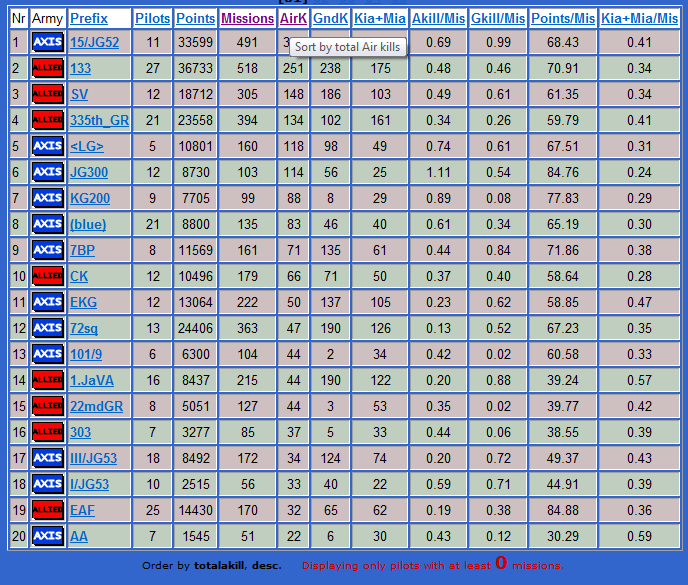Sort by the Pilots column header

click(x=152, y=18)
